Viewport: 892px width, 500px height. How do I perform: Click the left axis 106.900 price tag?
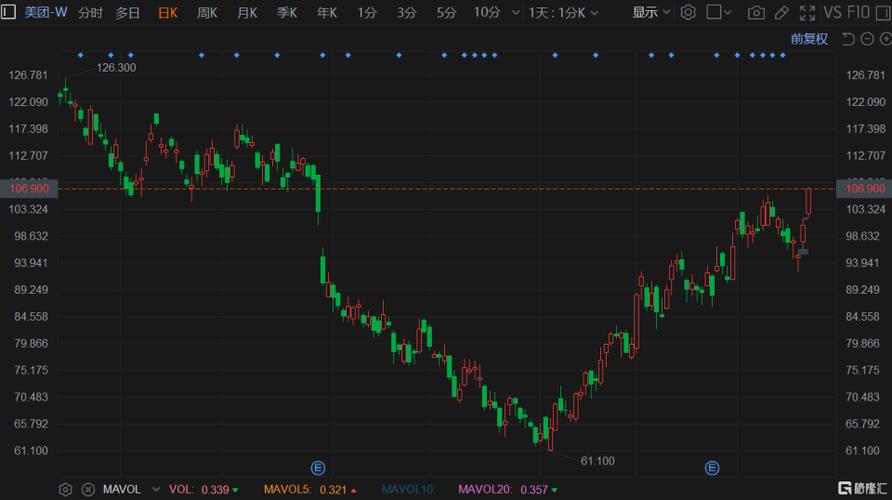(29, 189)
